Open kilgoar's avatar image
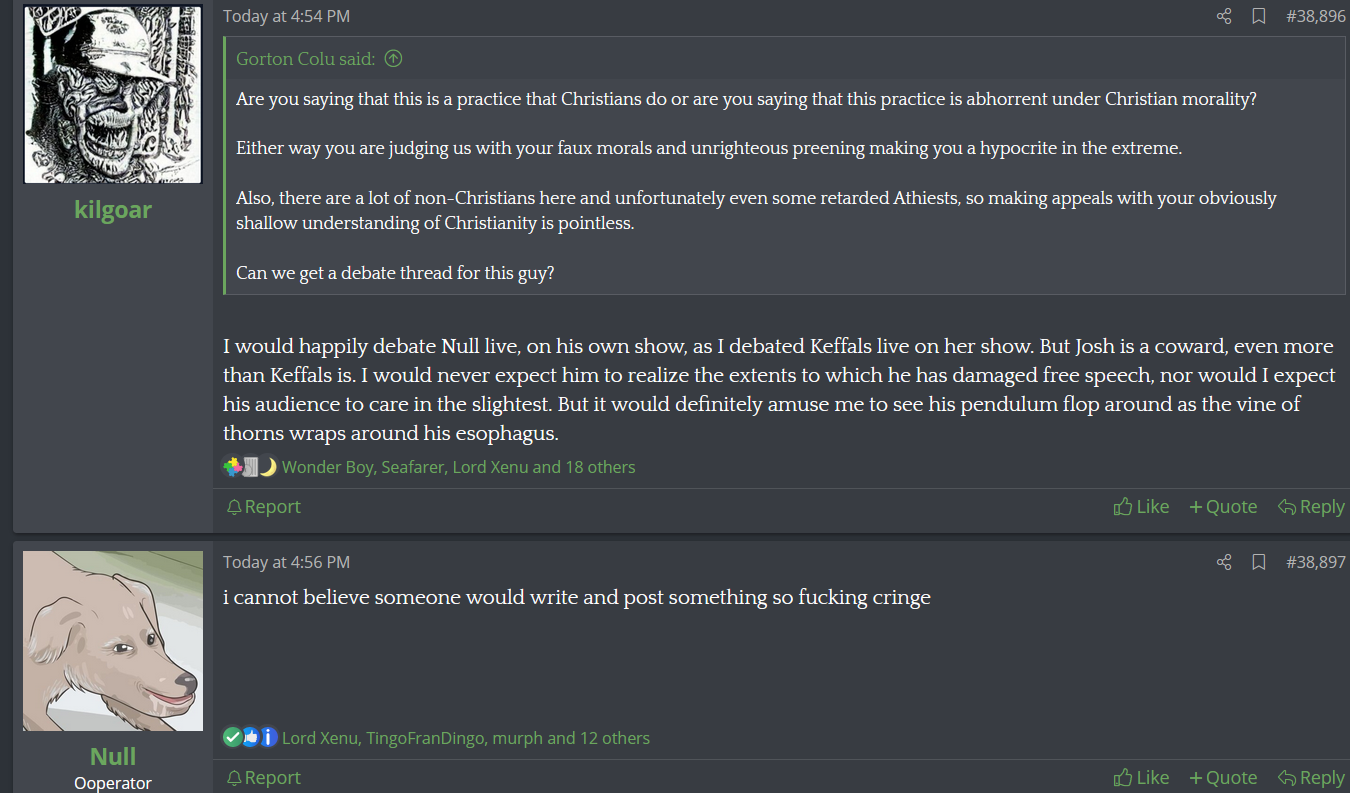 pos(113,94)
